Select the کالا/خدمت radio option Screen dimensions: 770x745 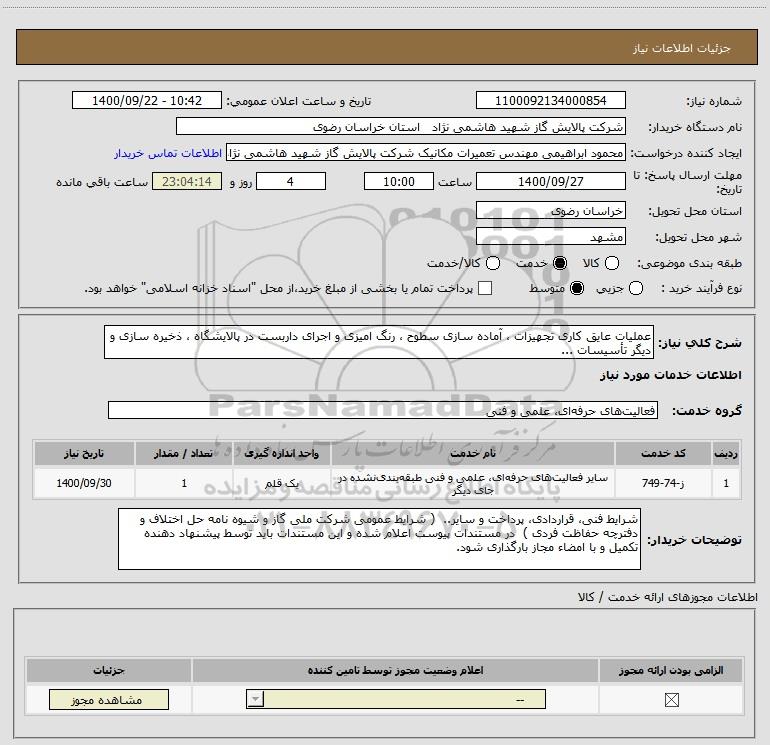(493, 263)
